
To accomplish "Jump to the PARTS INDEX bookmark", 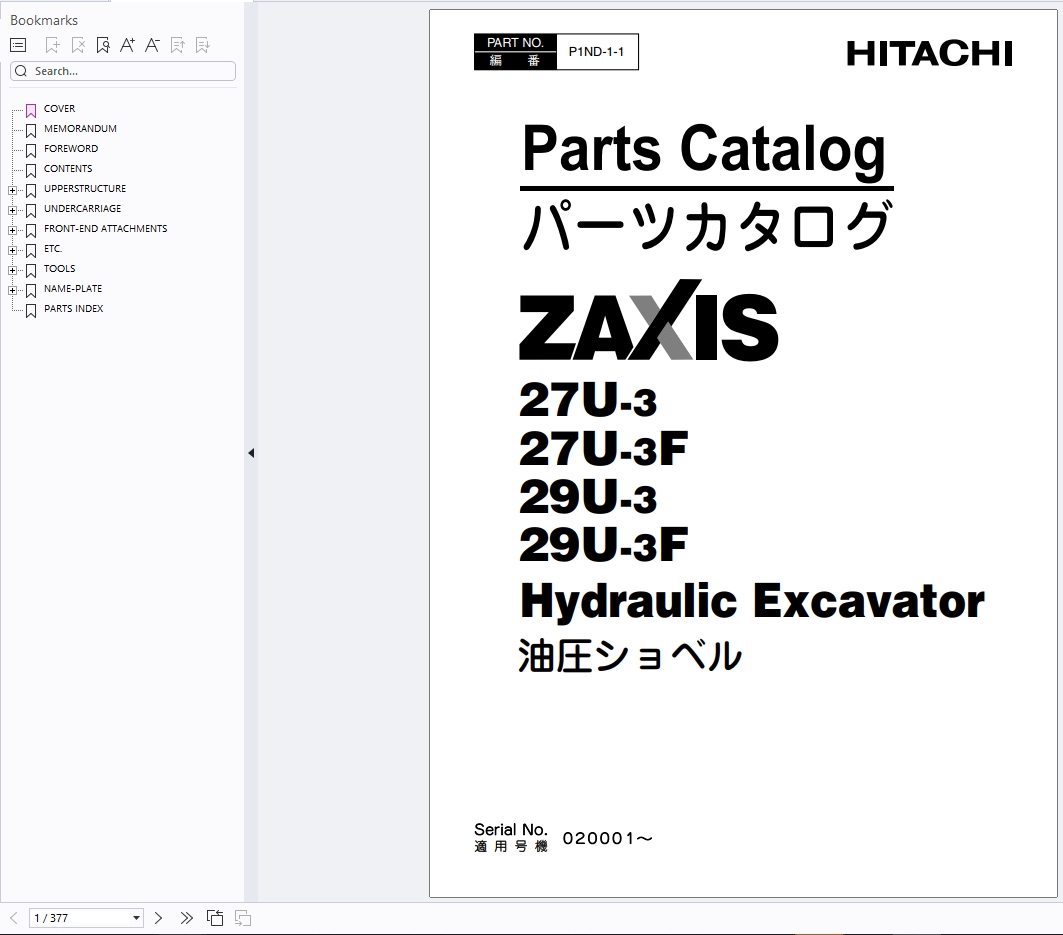I will 74,309.
